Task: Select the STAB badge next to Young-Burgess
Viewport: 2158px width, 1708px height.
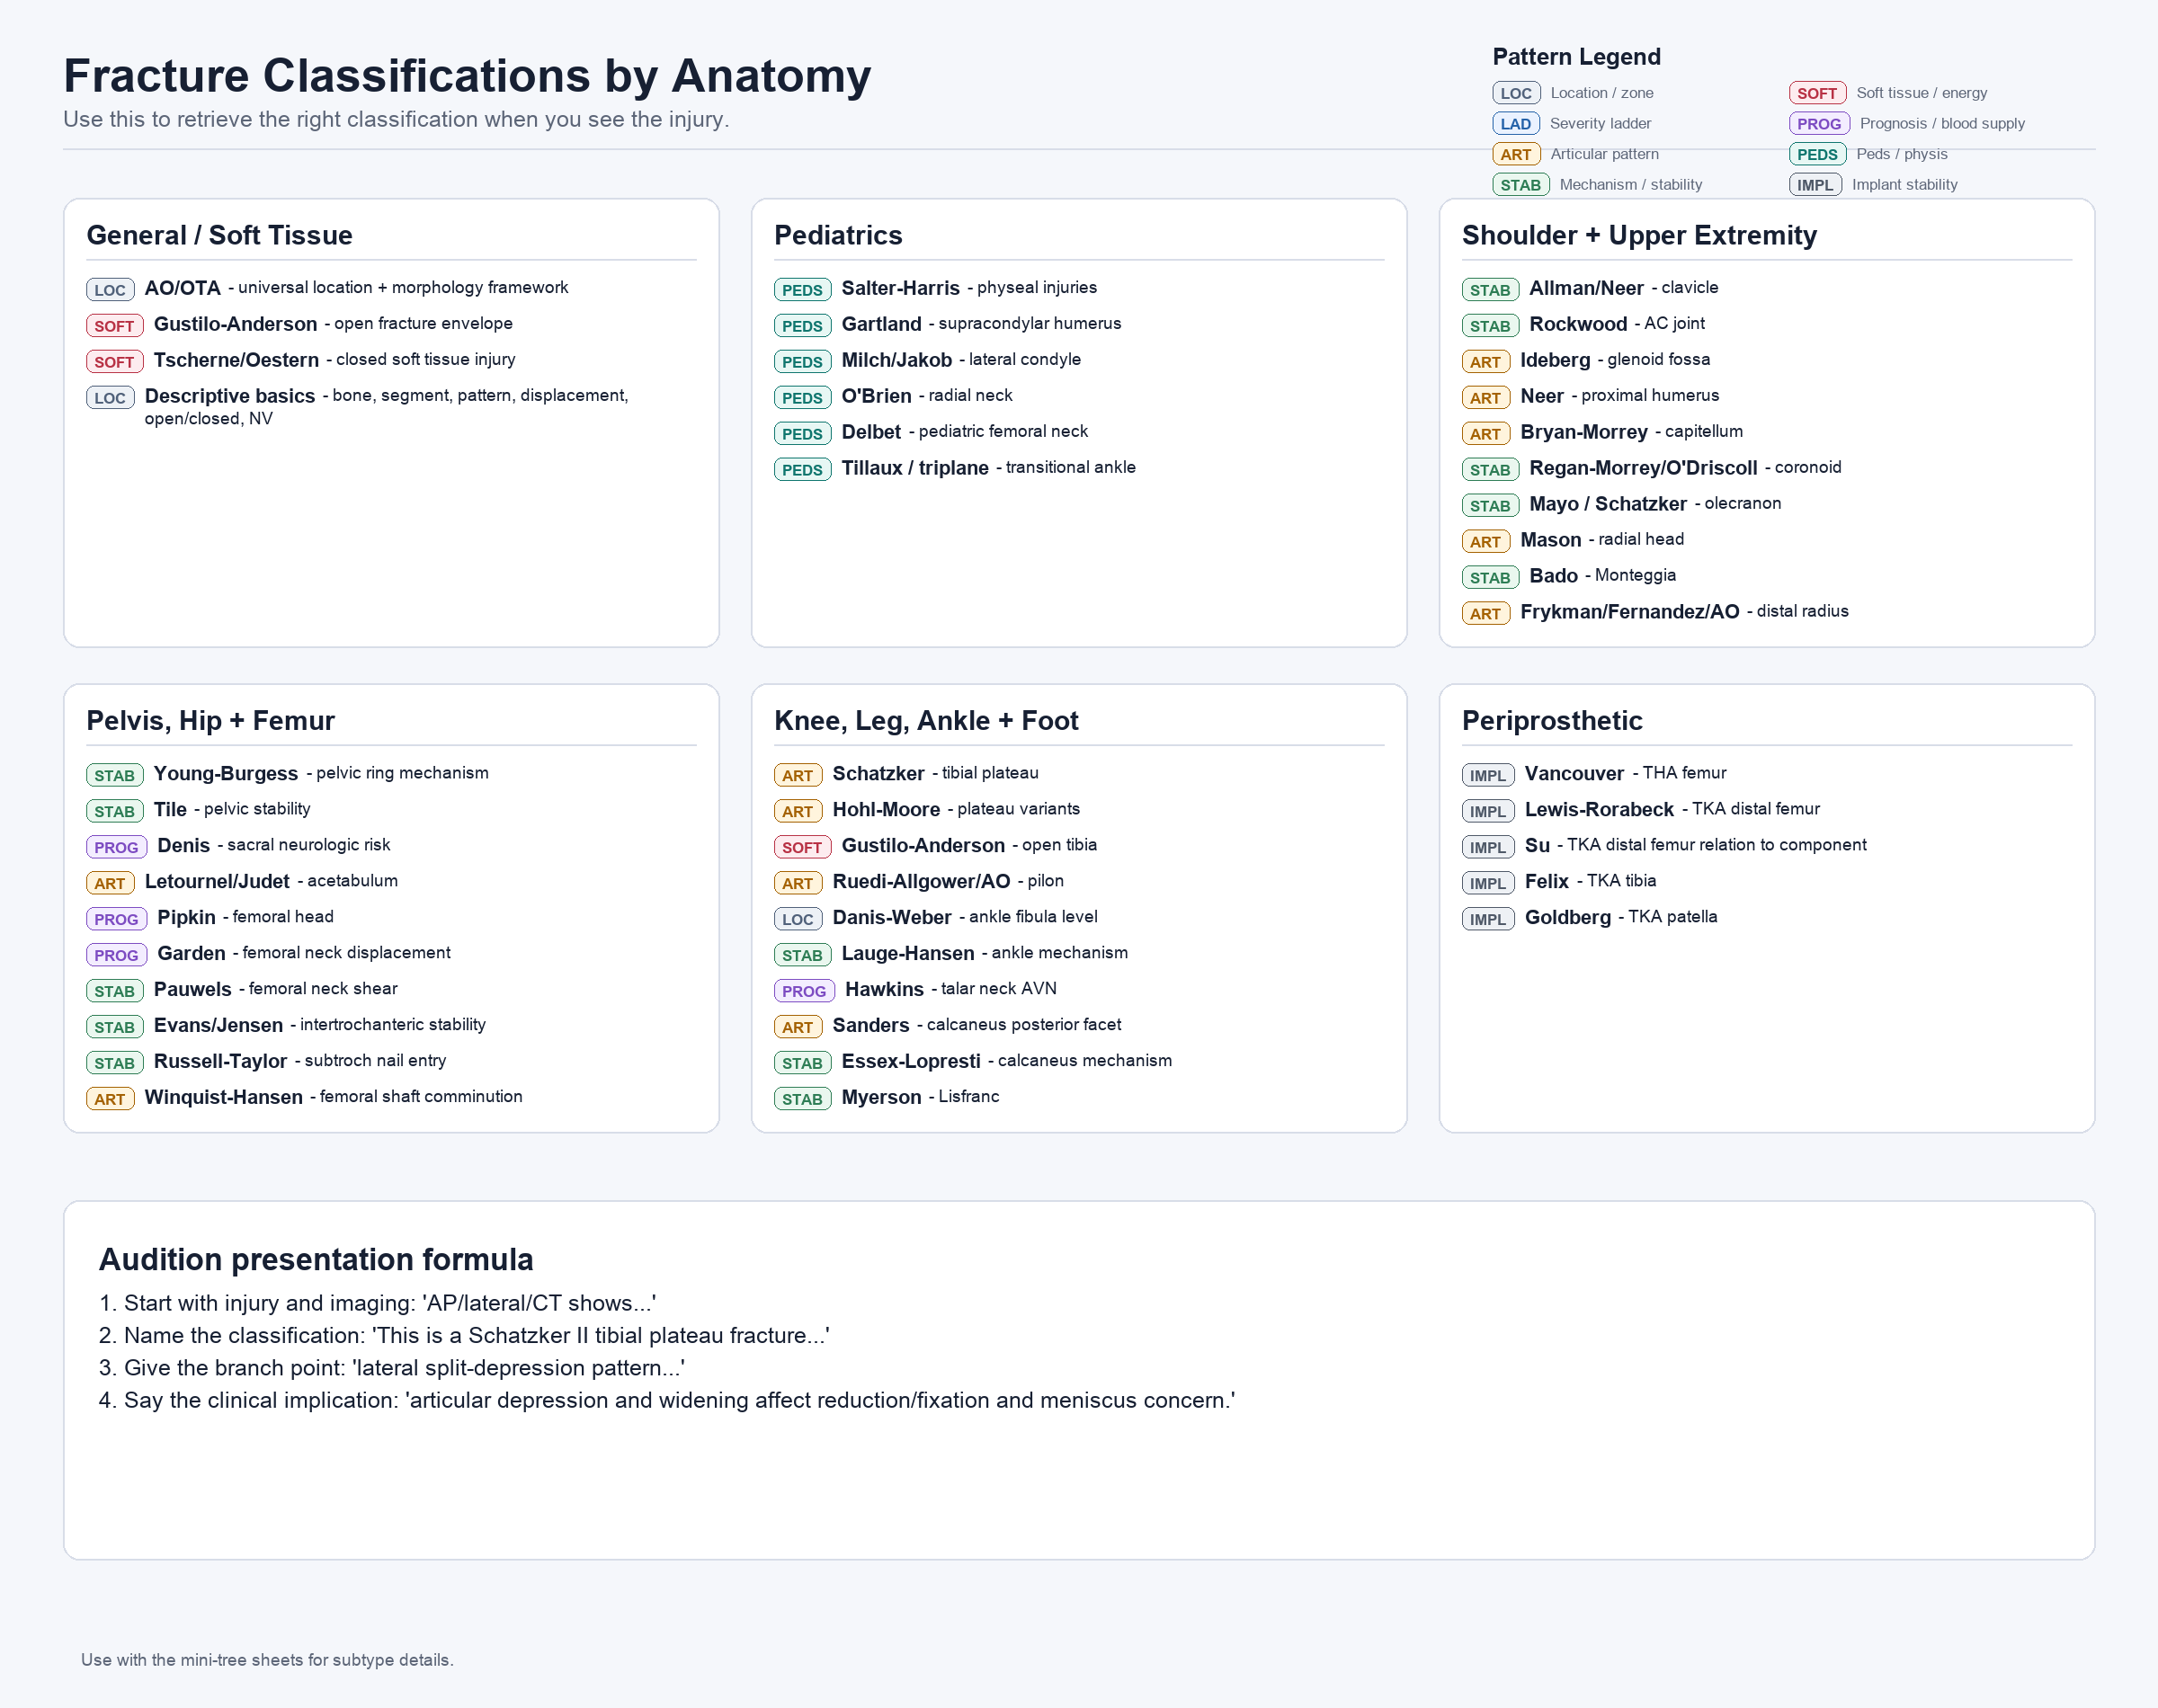Action: (x=114, y=775)
